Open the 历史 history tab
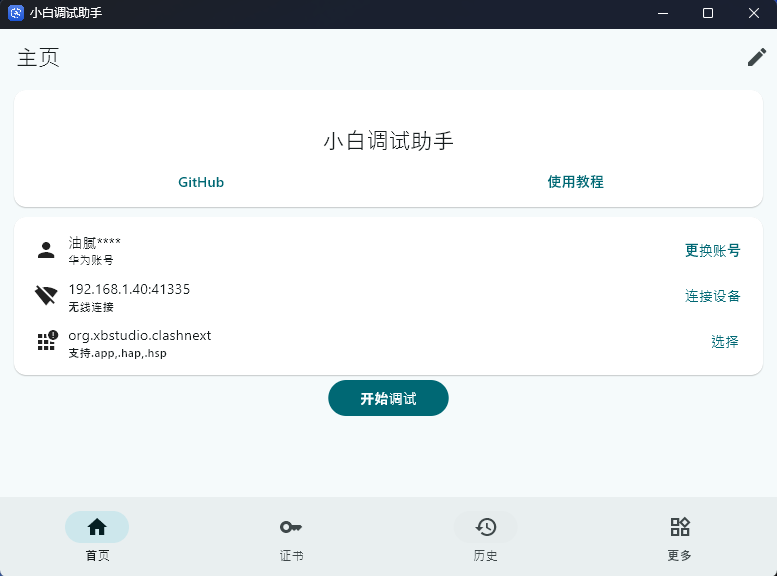Screen dimensions: 777x576 485,537
